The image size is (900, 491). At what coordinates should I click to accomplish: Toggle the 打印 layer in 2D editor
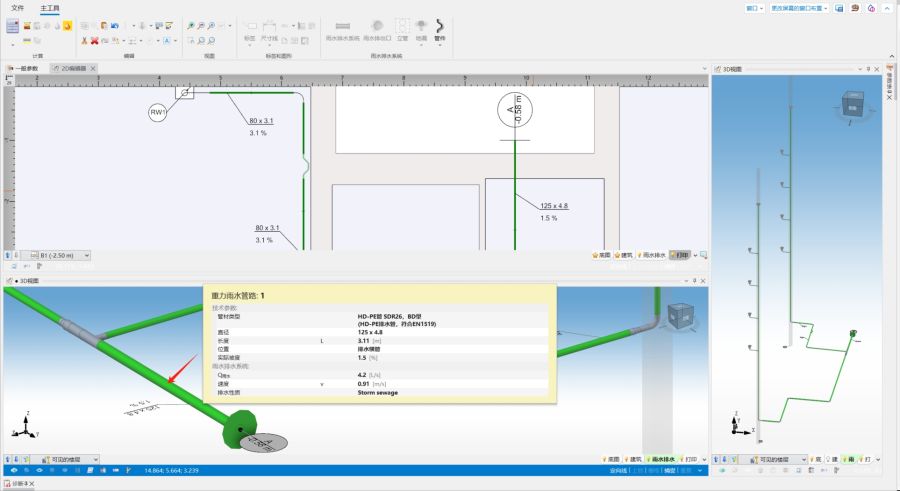681,255
